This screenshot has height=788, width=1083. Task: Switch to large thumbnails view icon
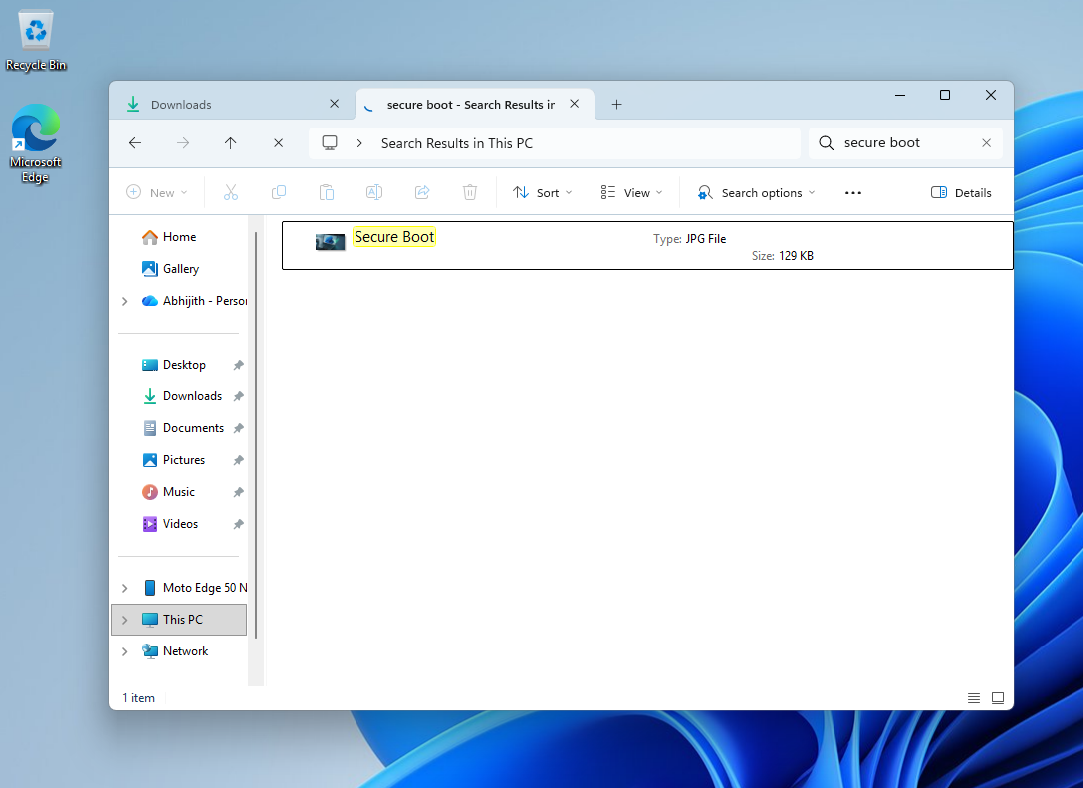point(998,698)
